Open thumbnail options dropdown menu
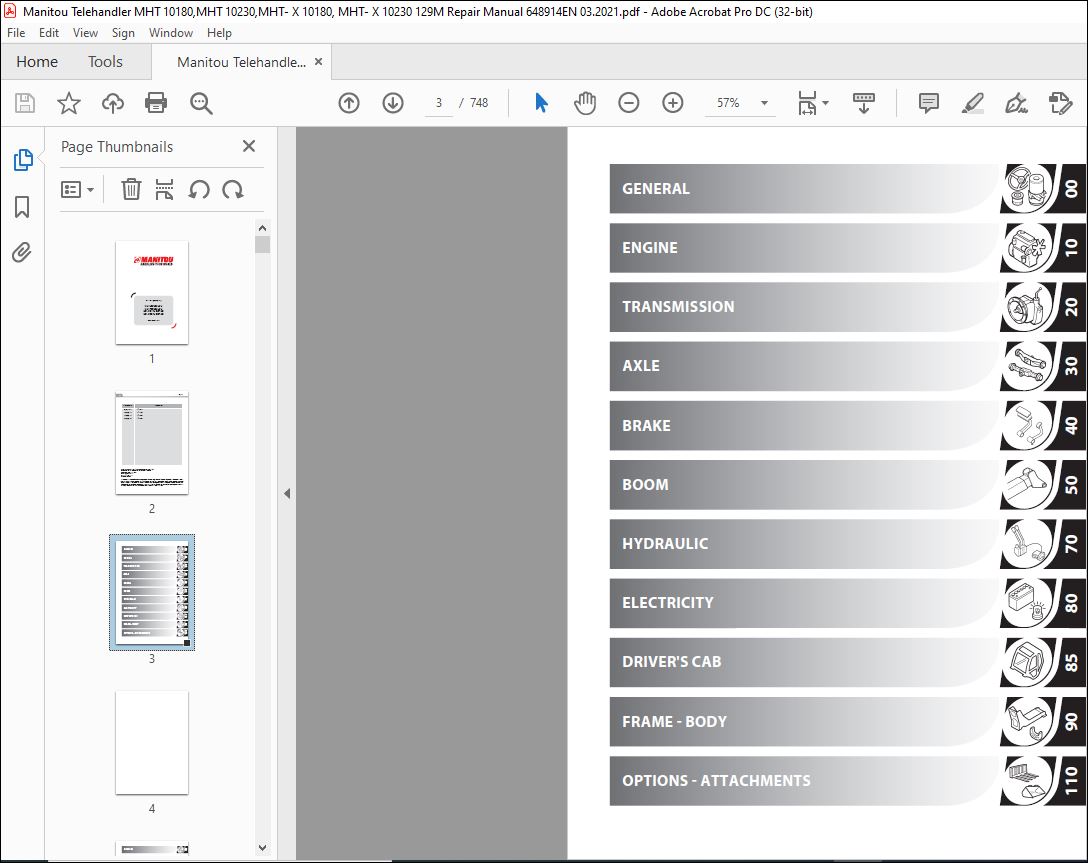Screen dimensions: 1088x863 [x=77, y=189]
